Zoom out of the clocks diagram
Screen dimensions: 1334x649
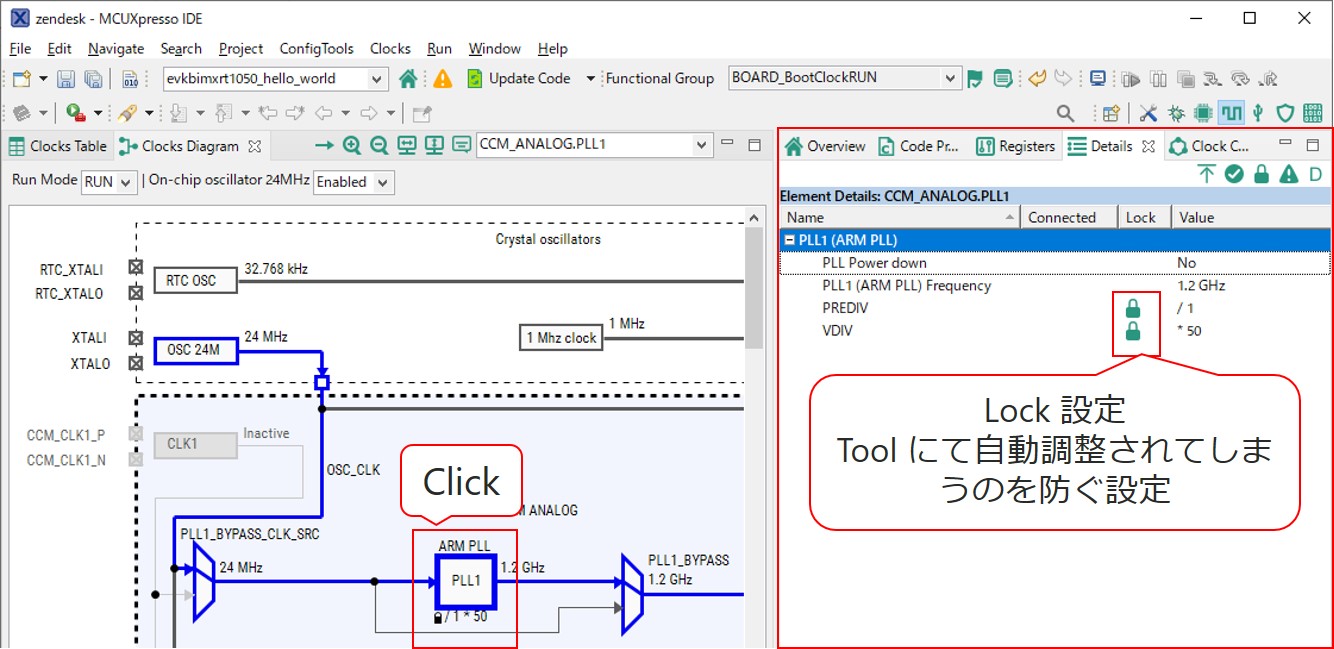tap(379, 145)
